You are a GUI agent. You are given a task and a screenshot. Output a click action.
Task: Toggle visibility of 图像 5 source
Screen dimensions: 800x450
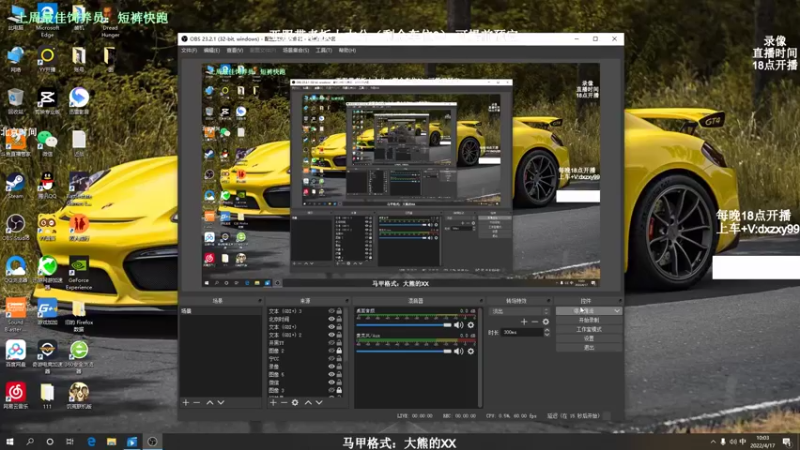tap(332, 374)
